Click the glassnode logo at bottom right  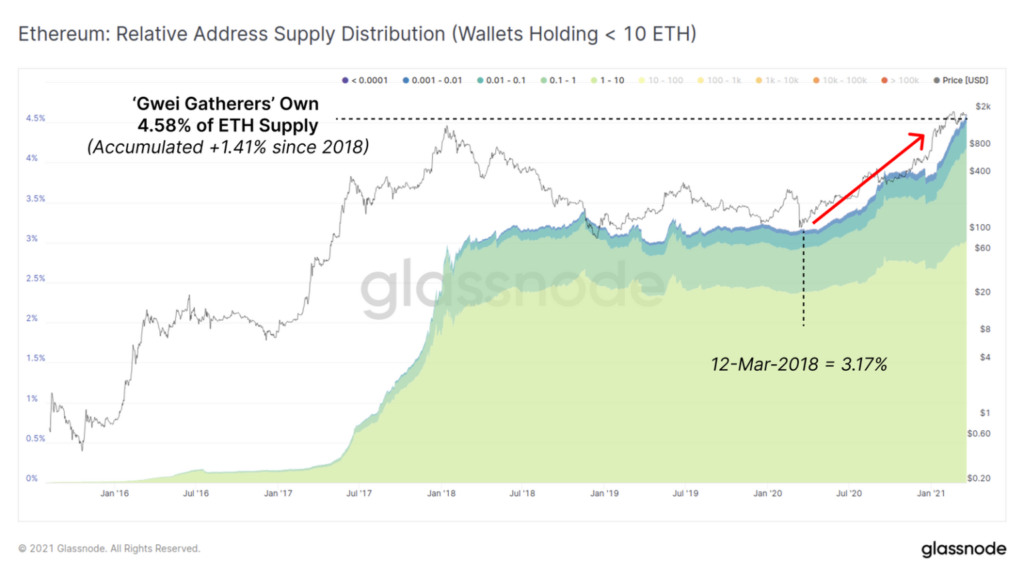pos(963,549)
